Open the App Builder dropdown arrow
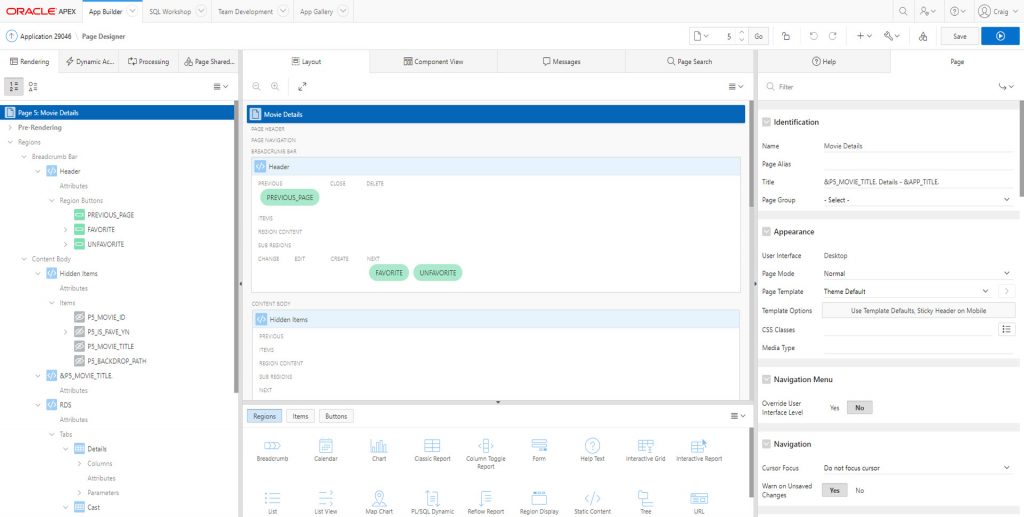Viewport: 1024px width, 517px height. [x=133, y=11]
